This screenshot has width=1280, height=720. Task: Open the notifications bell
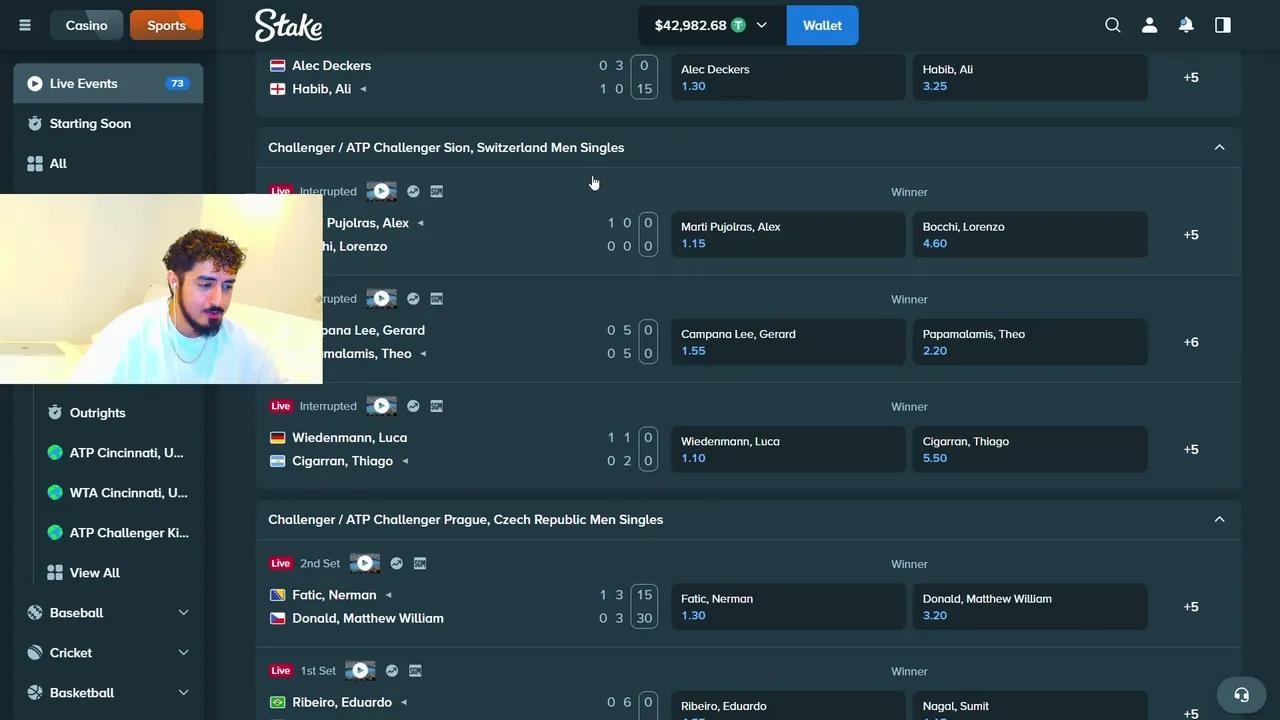click(1186, 25)
